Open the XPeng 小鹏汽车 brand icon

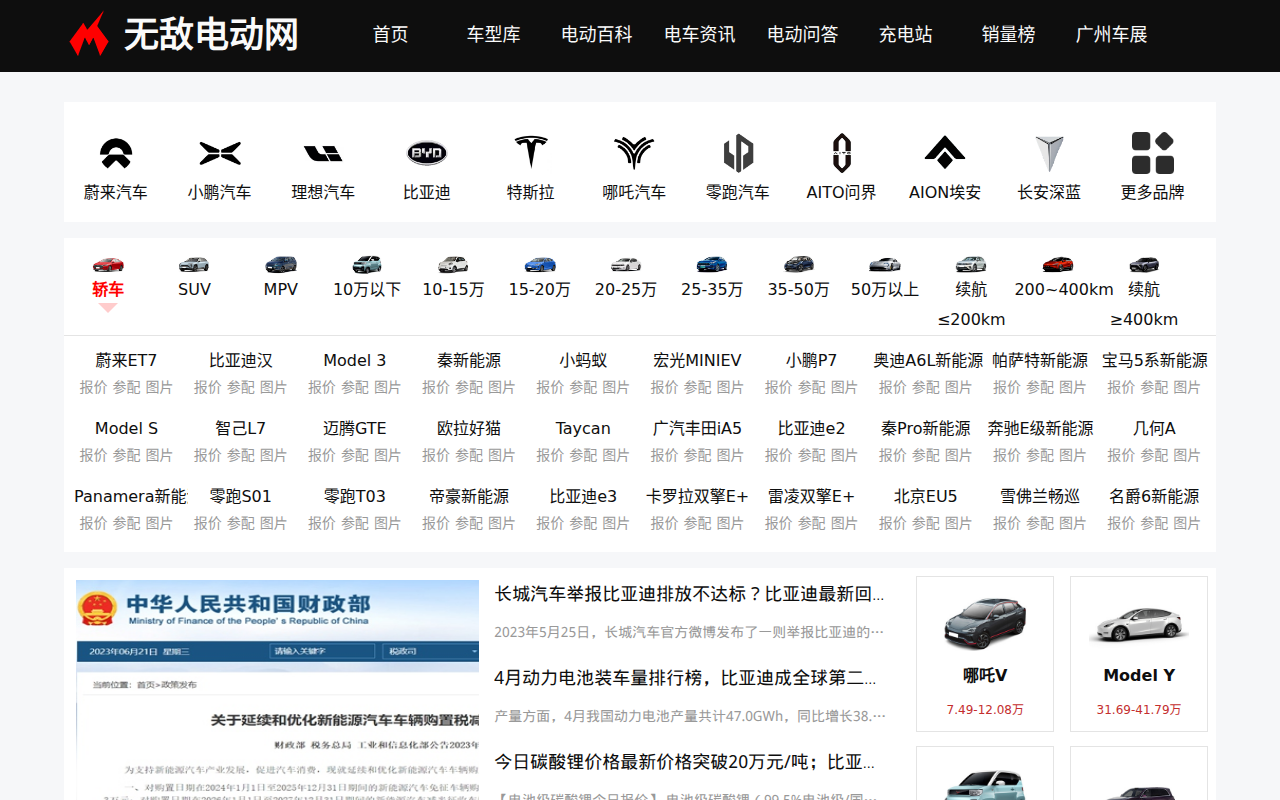coord(220,153)
